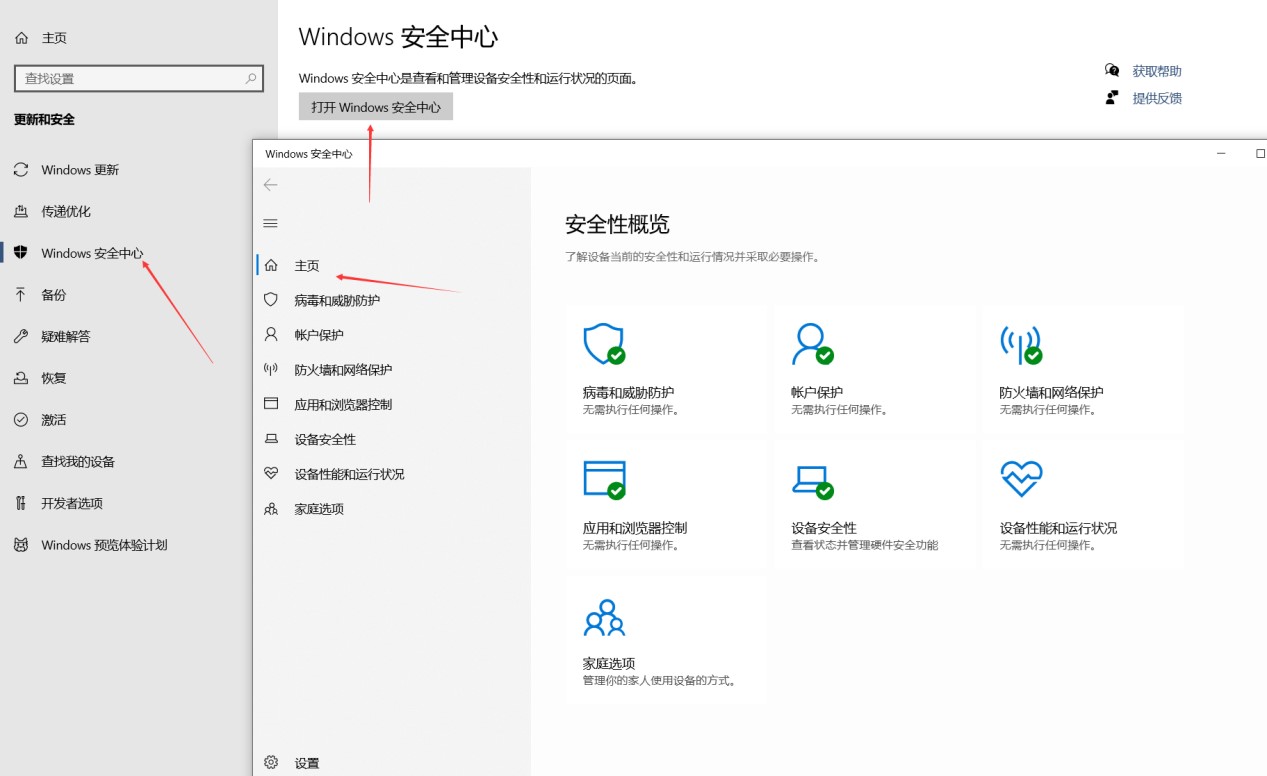Go to 主页 at top of settings
Viewport: 1267px width, 776px height.
pos(53,38)
